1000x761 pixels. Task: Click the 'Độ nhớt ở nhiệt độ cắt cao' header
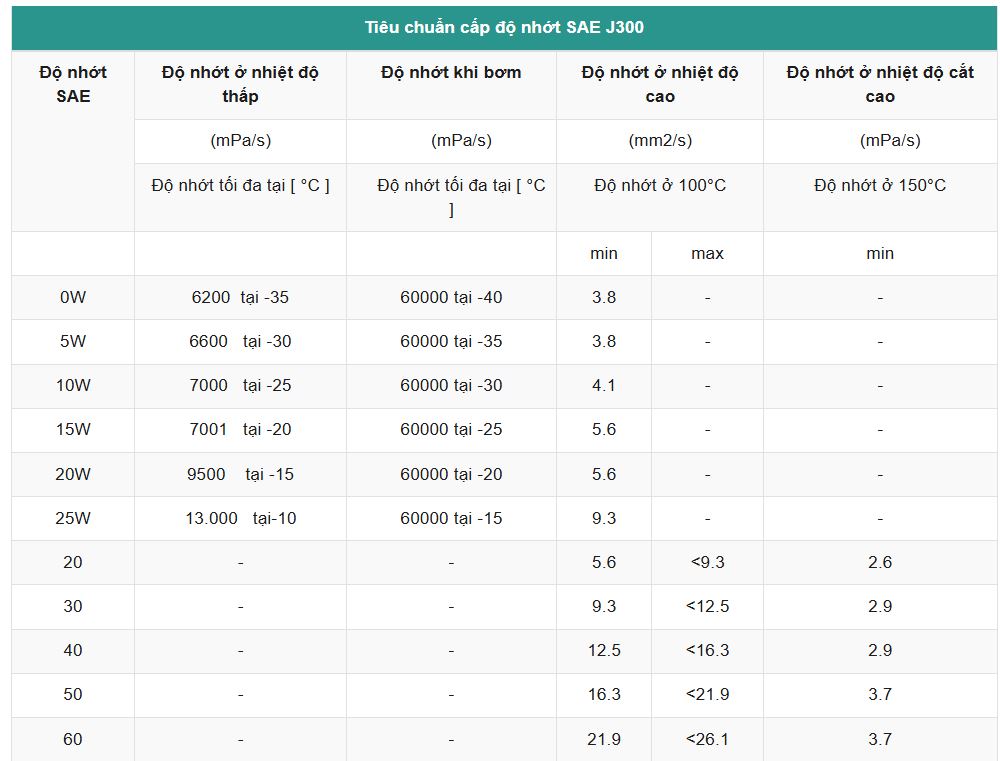click(880, 84)
